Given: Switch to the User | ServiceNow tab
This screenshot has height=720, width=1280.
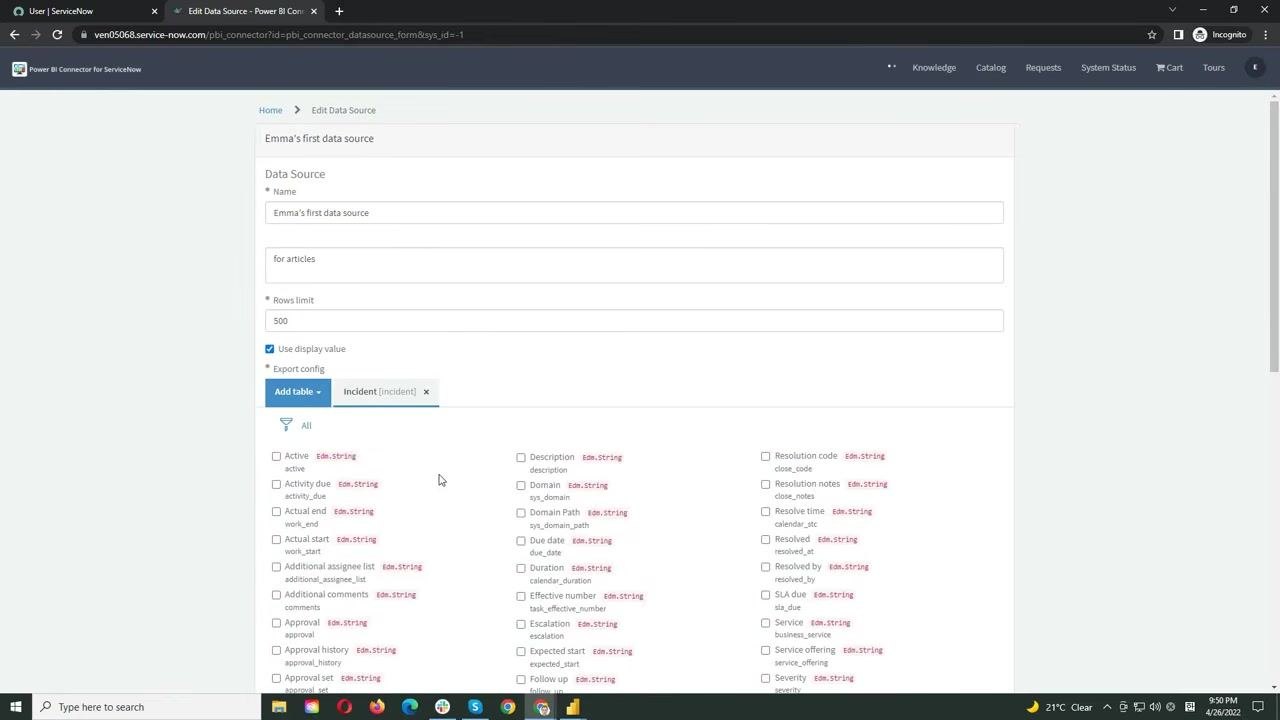Looking at the screenshot, I should [x=84, y=11].
